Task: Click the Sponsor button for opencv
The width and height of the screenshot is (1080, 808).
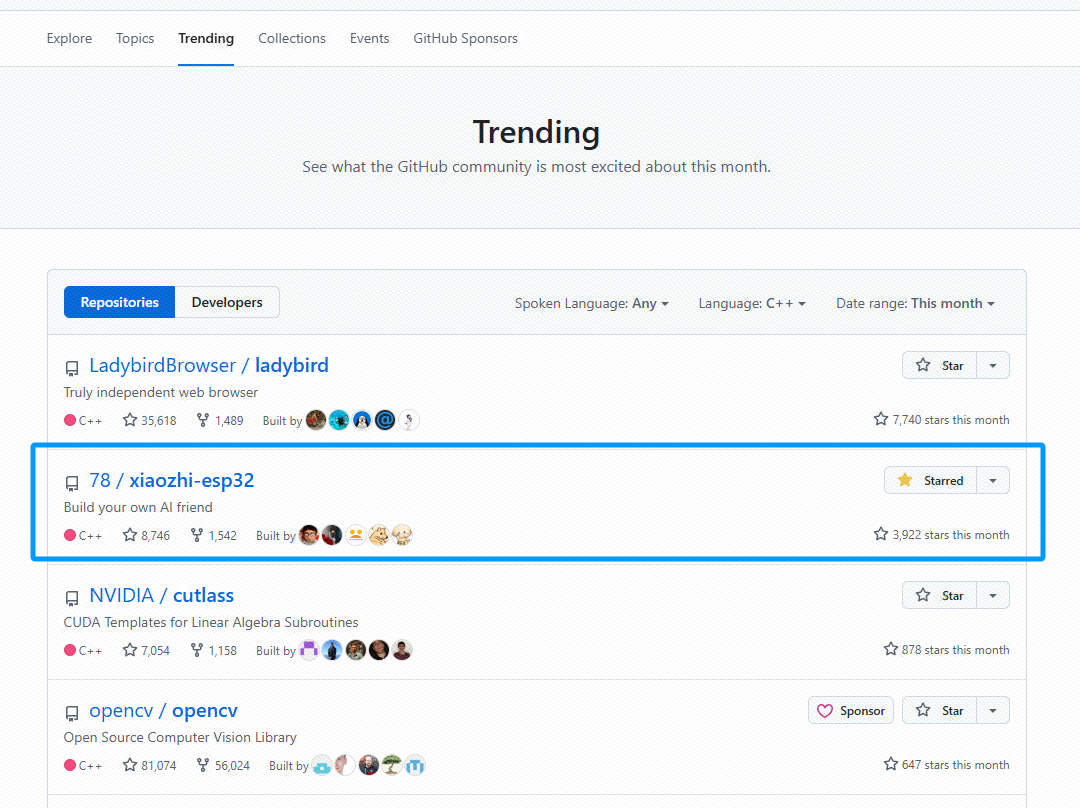Action: [851, 710]
